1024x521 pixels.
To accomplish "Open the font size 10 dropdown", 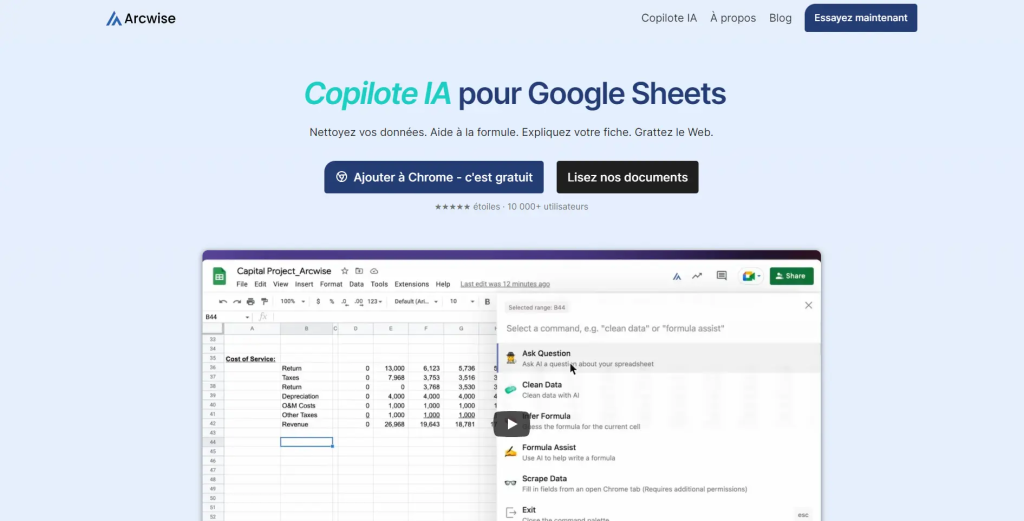I will click(462, 302).
